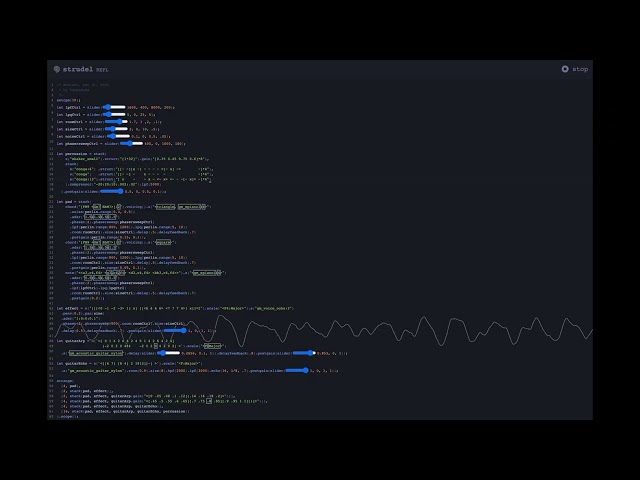Adjust the roomCtrl slider
Viewport: 640px width, 480px height.
(x=116, y=122)
